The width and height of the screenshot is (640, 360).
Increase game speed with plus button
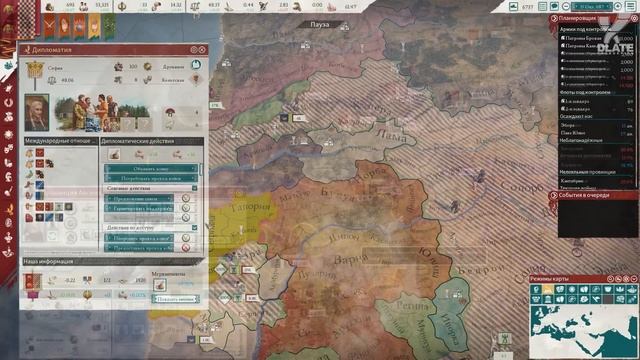(x=618, y=7)
